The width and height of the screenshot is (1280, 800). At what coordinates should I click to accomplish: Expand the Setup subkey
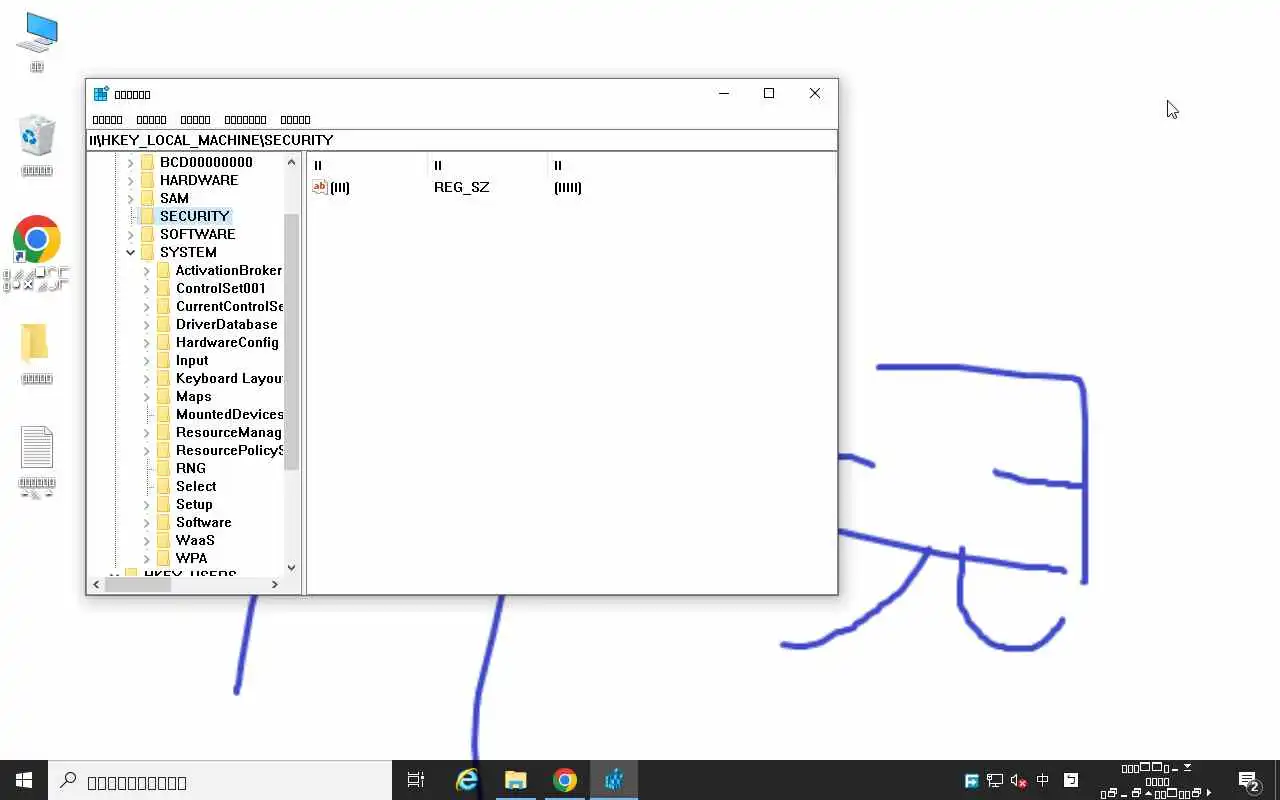tap(146, 504)
